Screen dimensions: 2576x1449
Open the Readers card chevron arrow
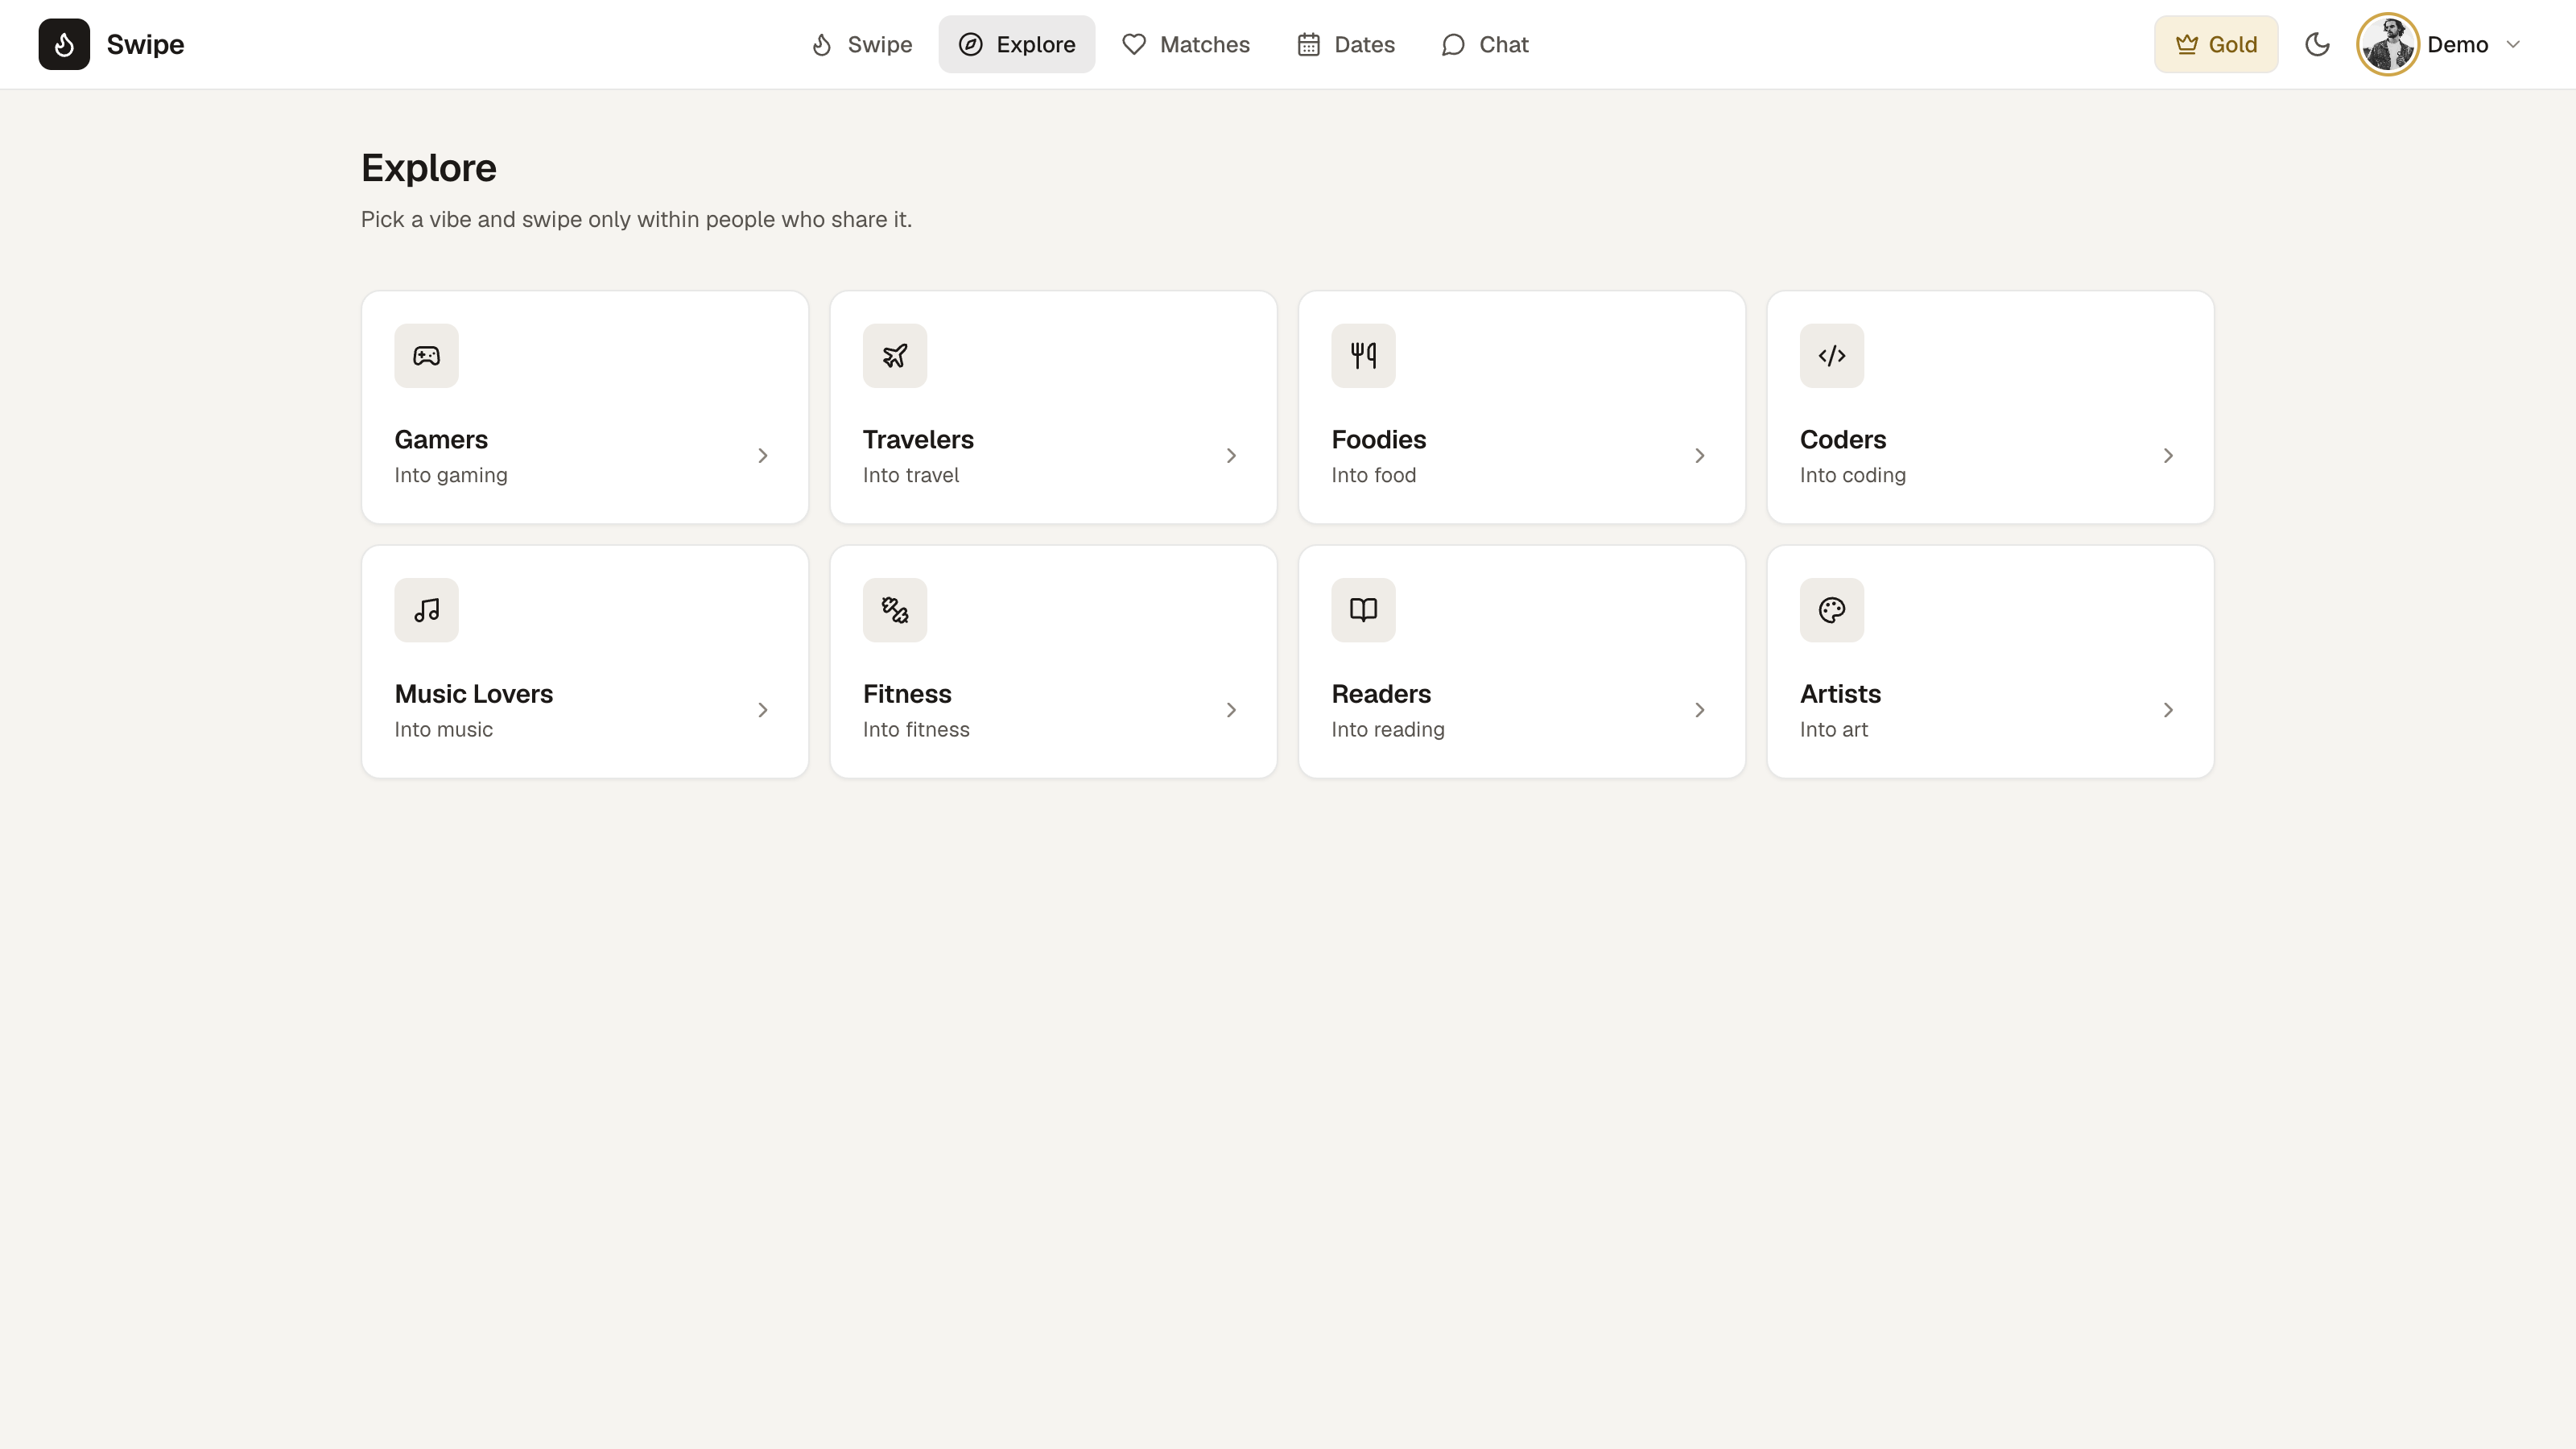[1700, 710]
